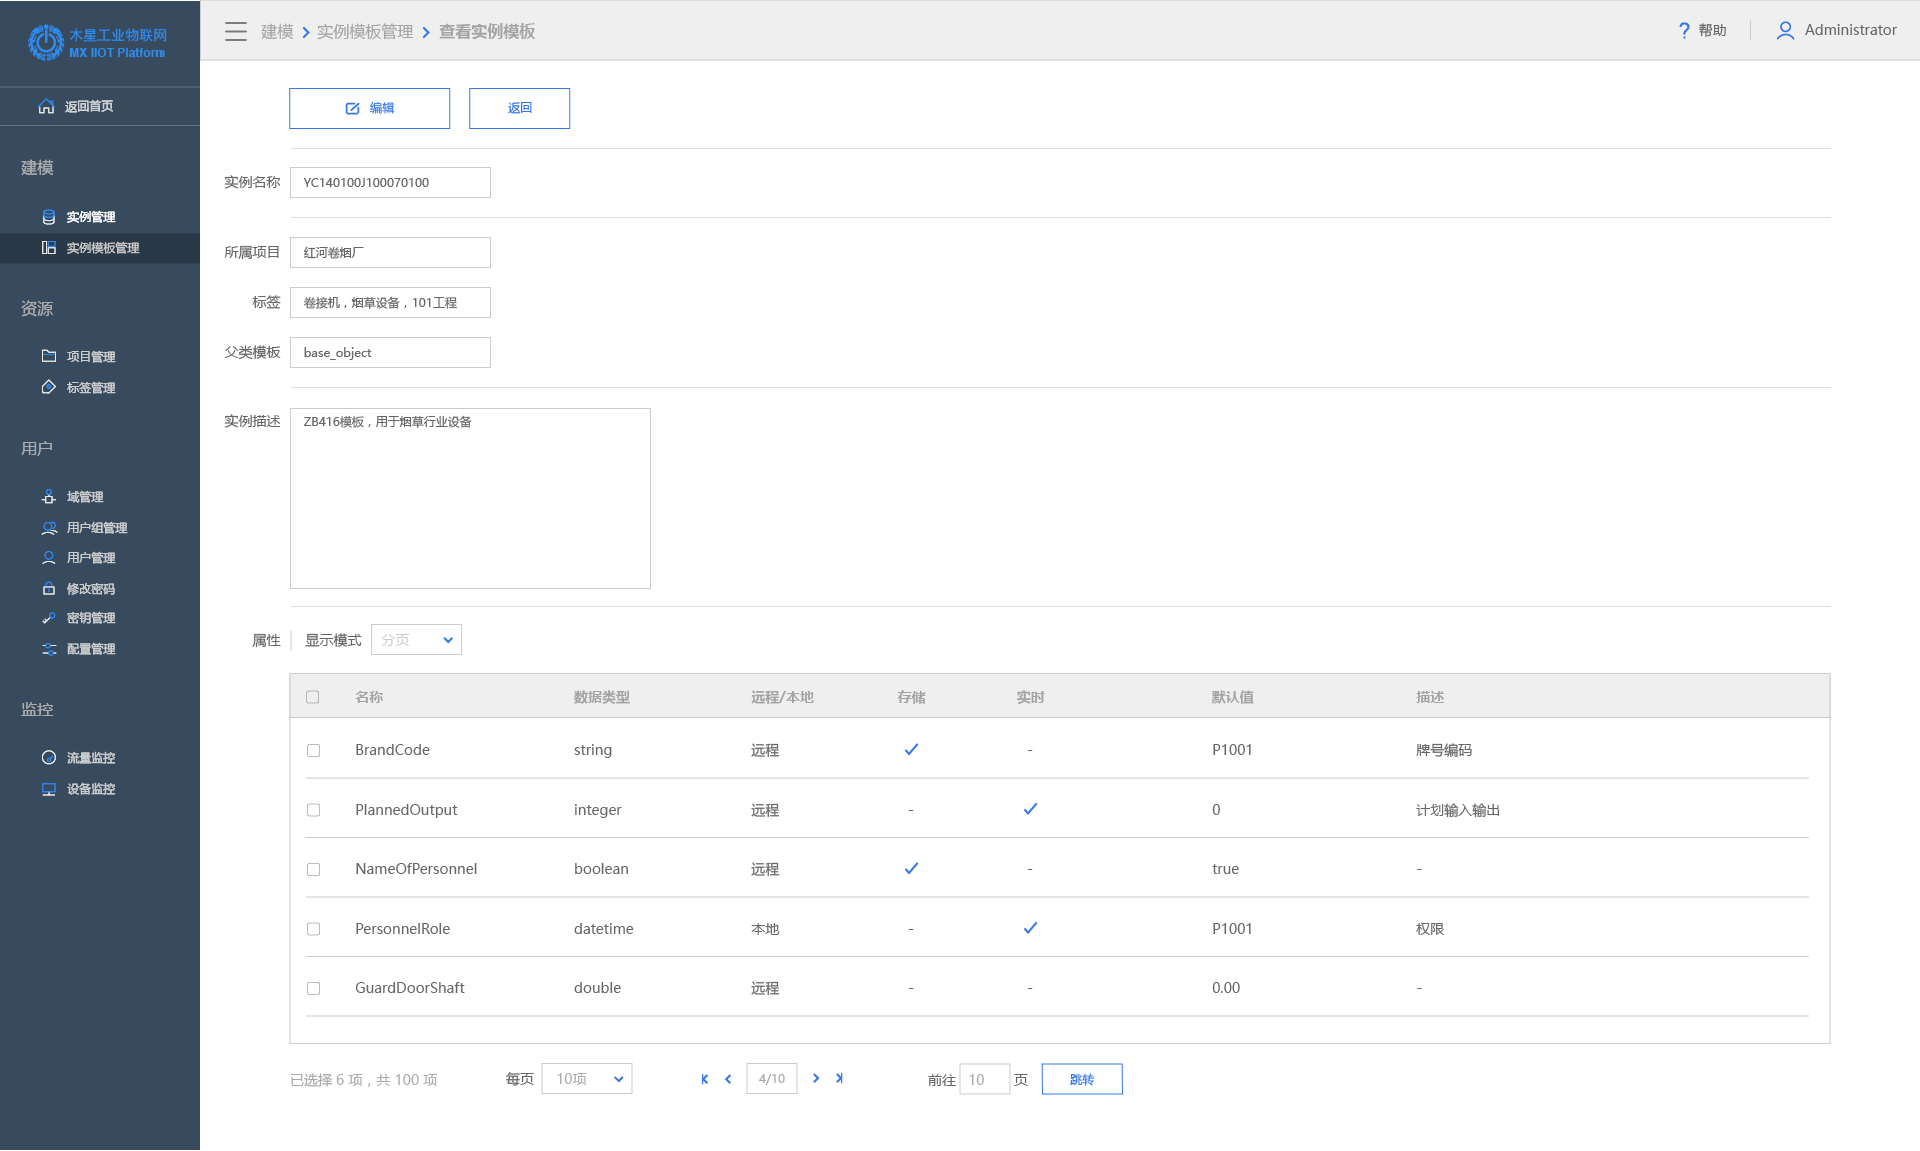Click the tag icon next to 标签管理
Image resolution: width=1920 pixels, height=1151 pixels.
tap(48, 387)
